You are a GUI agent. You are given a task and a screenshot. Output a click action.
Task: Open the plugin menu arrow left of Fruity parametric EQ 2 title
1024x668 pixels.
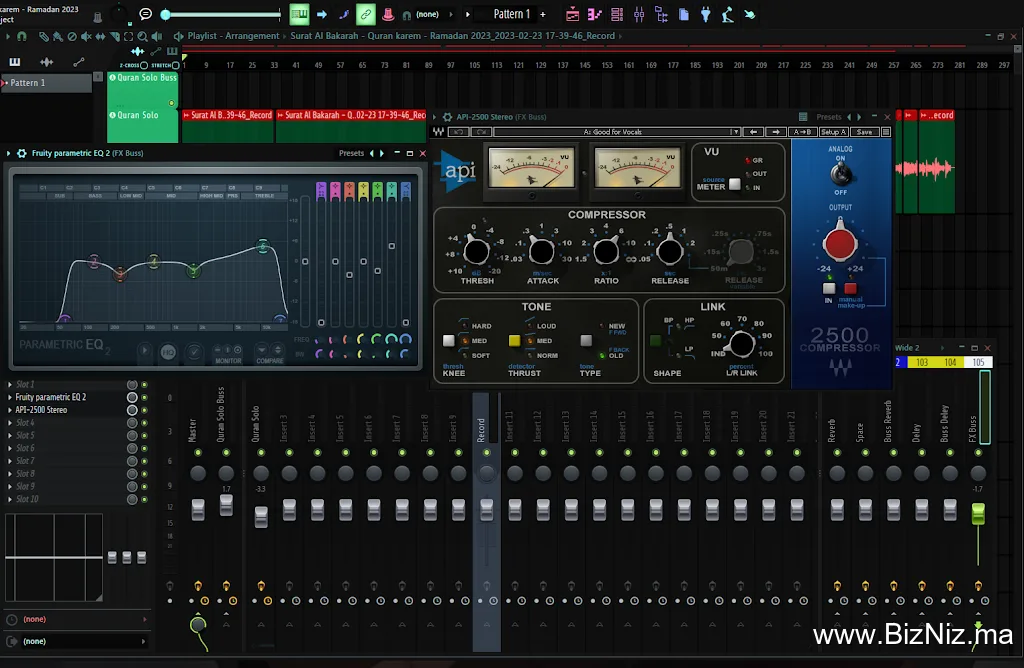(x=8, y=153)
